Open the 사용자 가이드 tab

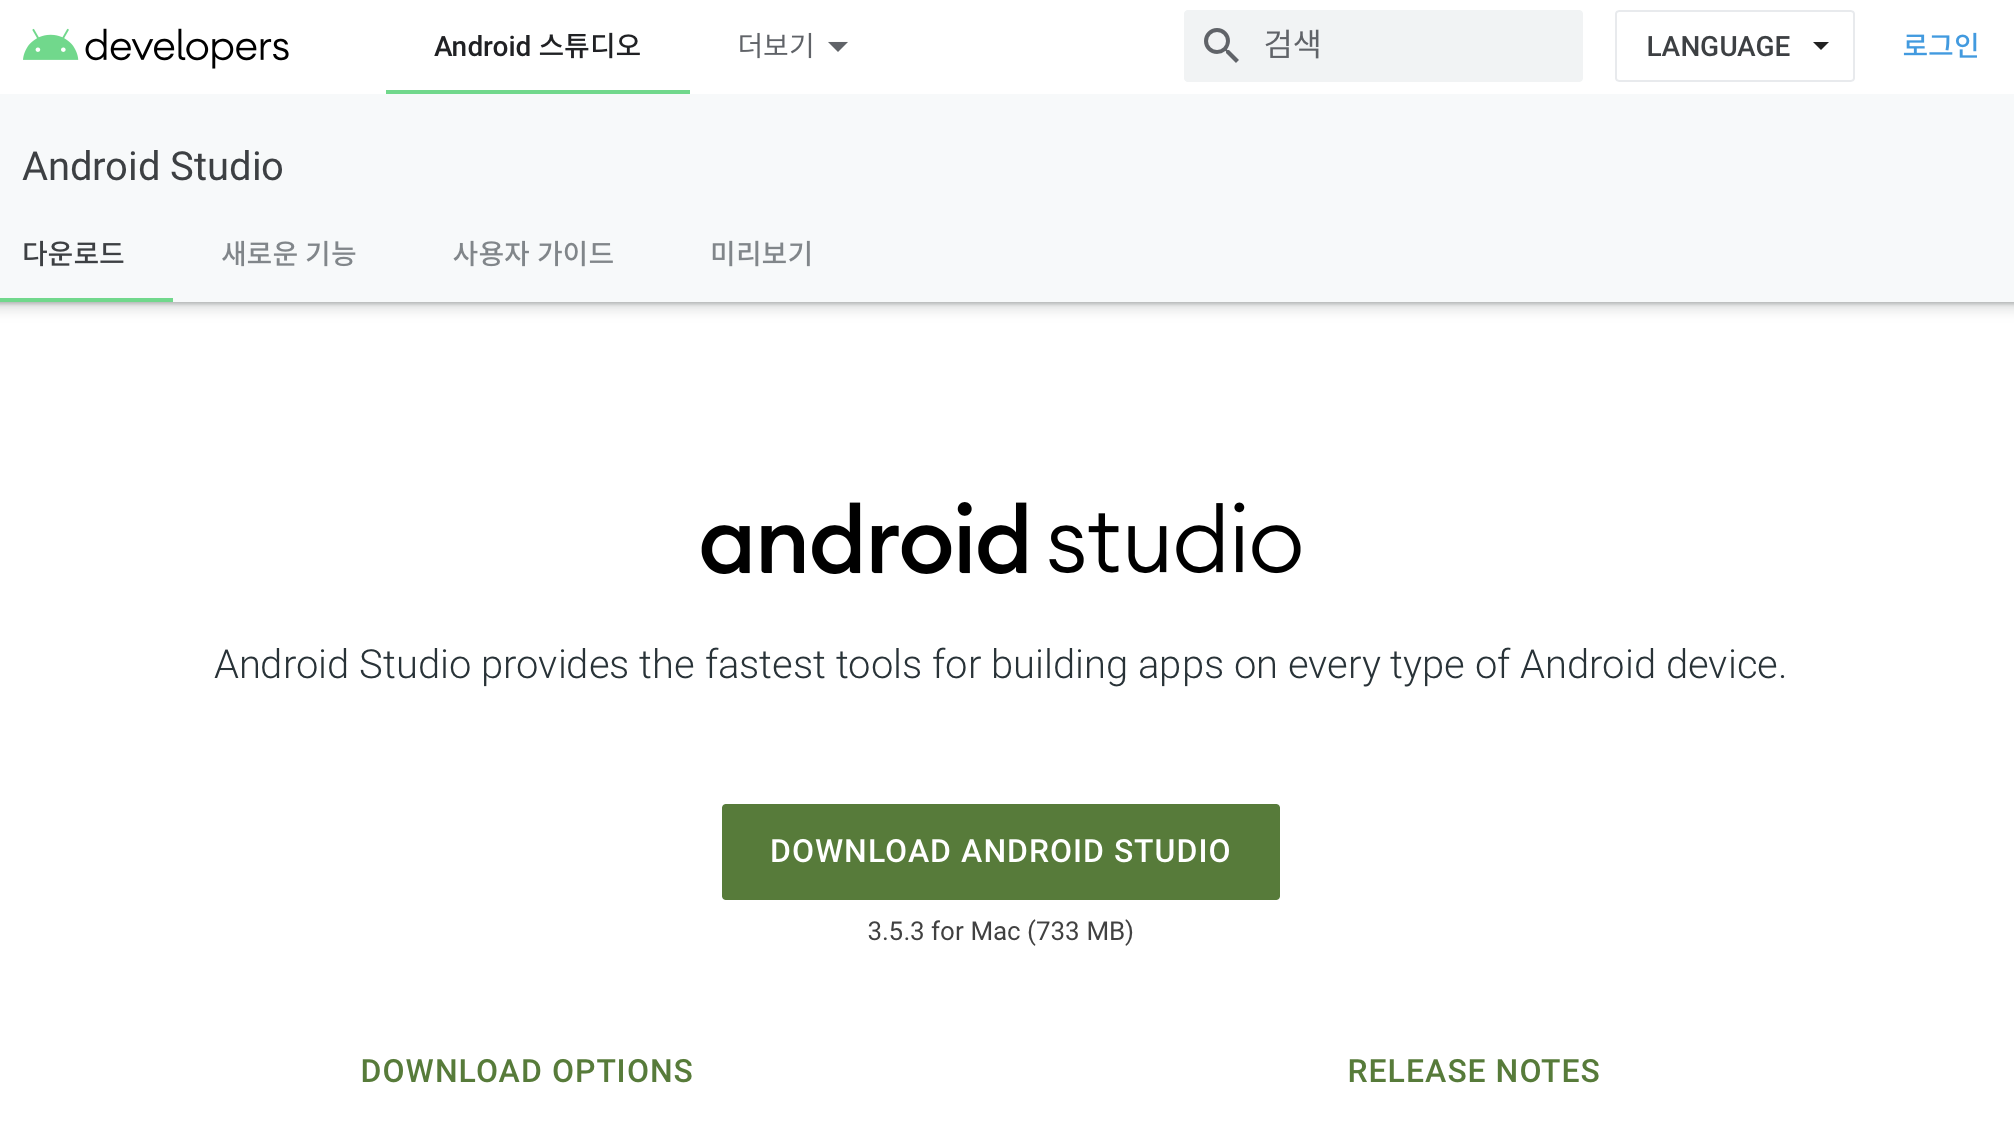click(x=533, y=253)
